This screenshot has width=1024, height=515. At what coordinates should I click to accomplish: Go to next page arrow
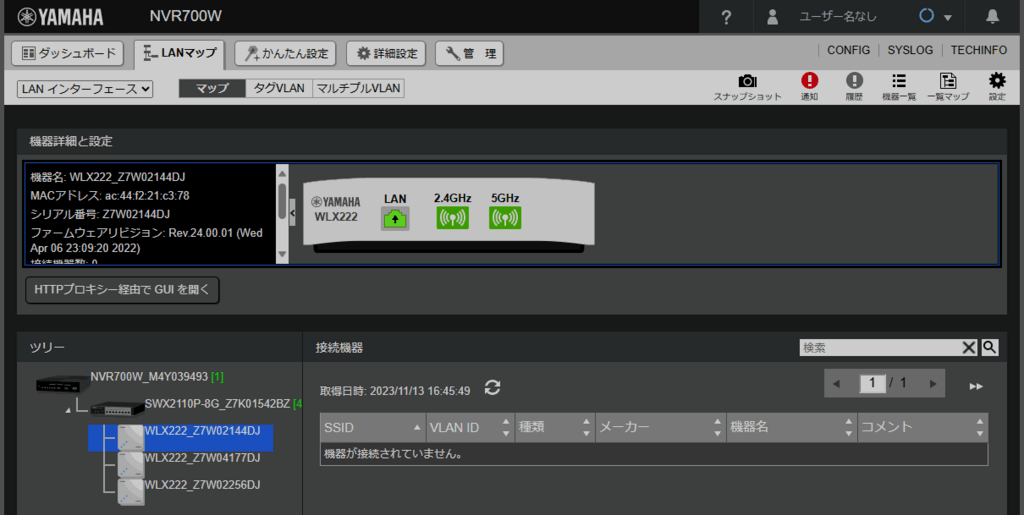(933, 384)
